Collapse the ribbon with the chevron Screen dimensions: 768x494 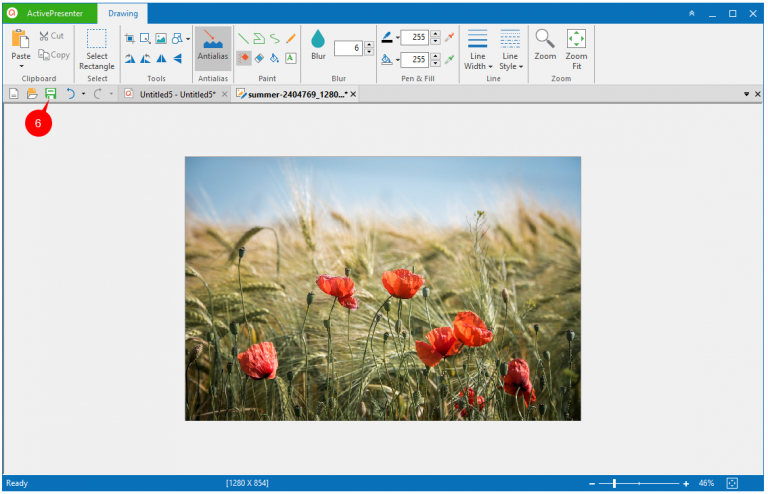tap(692, 14)
